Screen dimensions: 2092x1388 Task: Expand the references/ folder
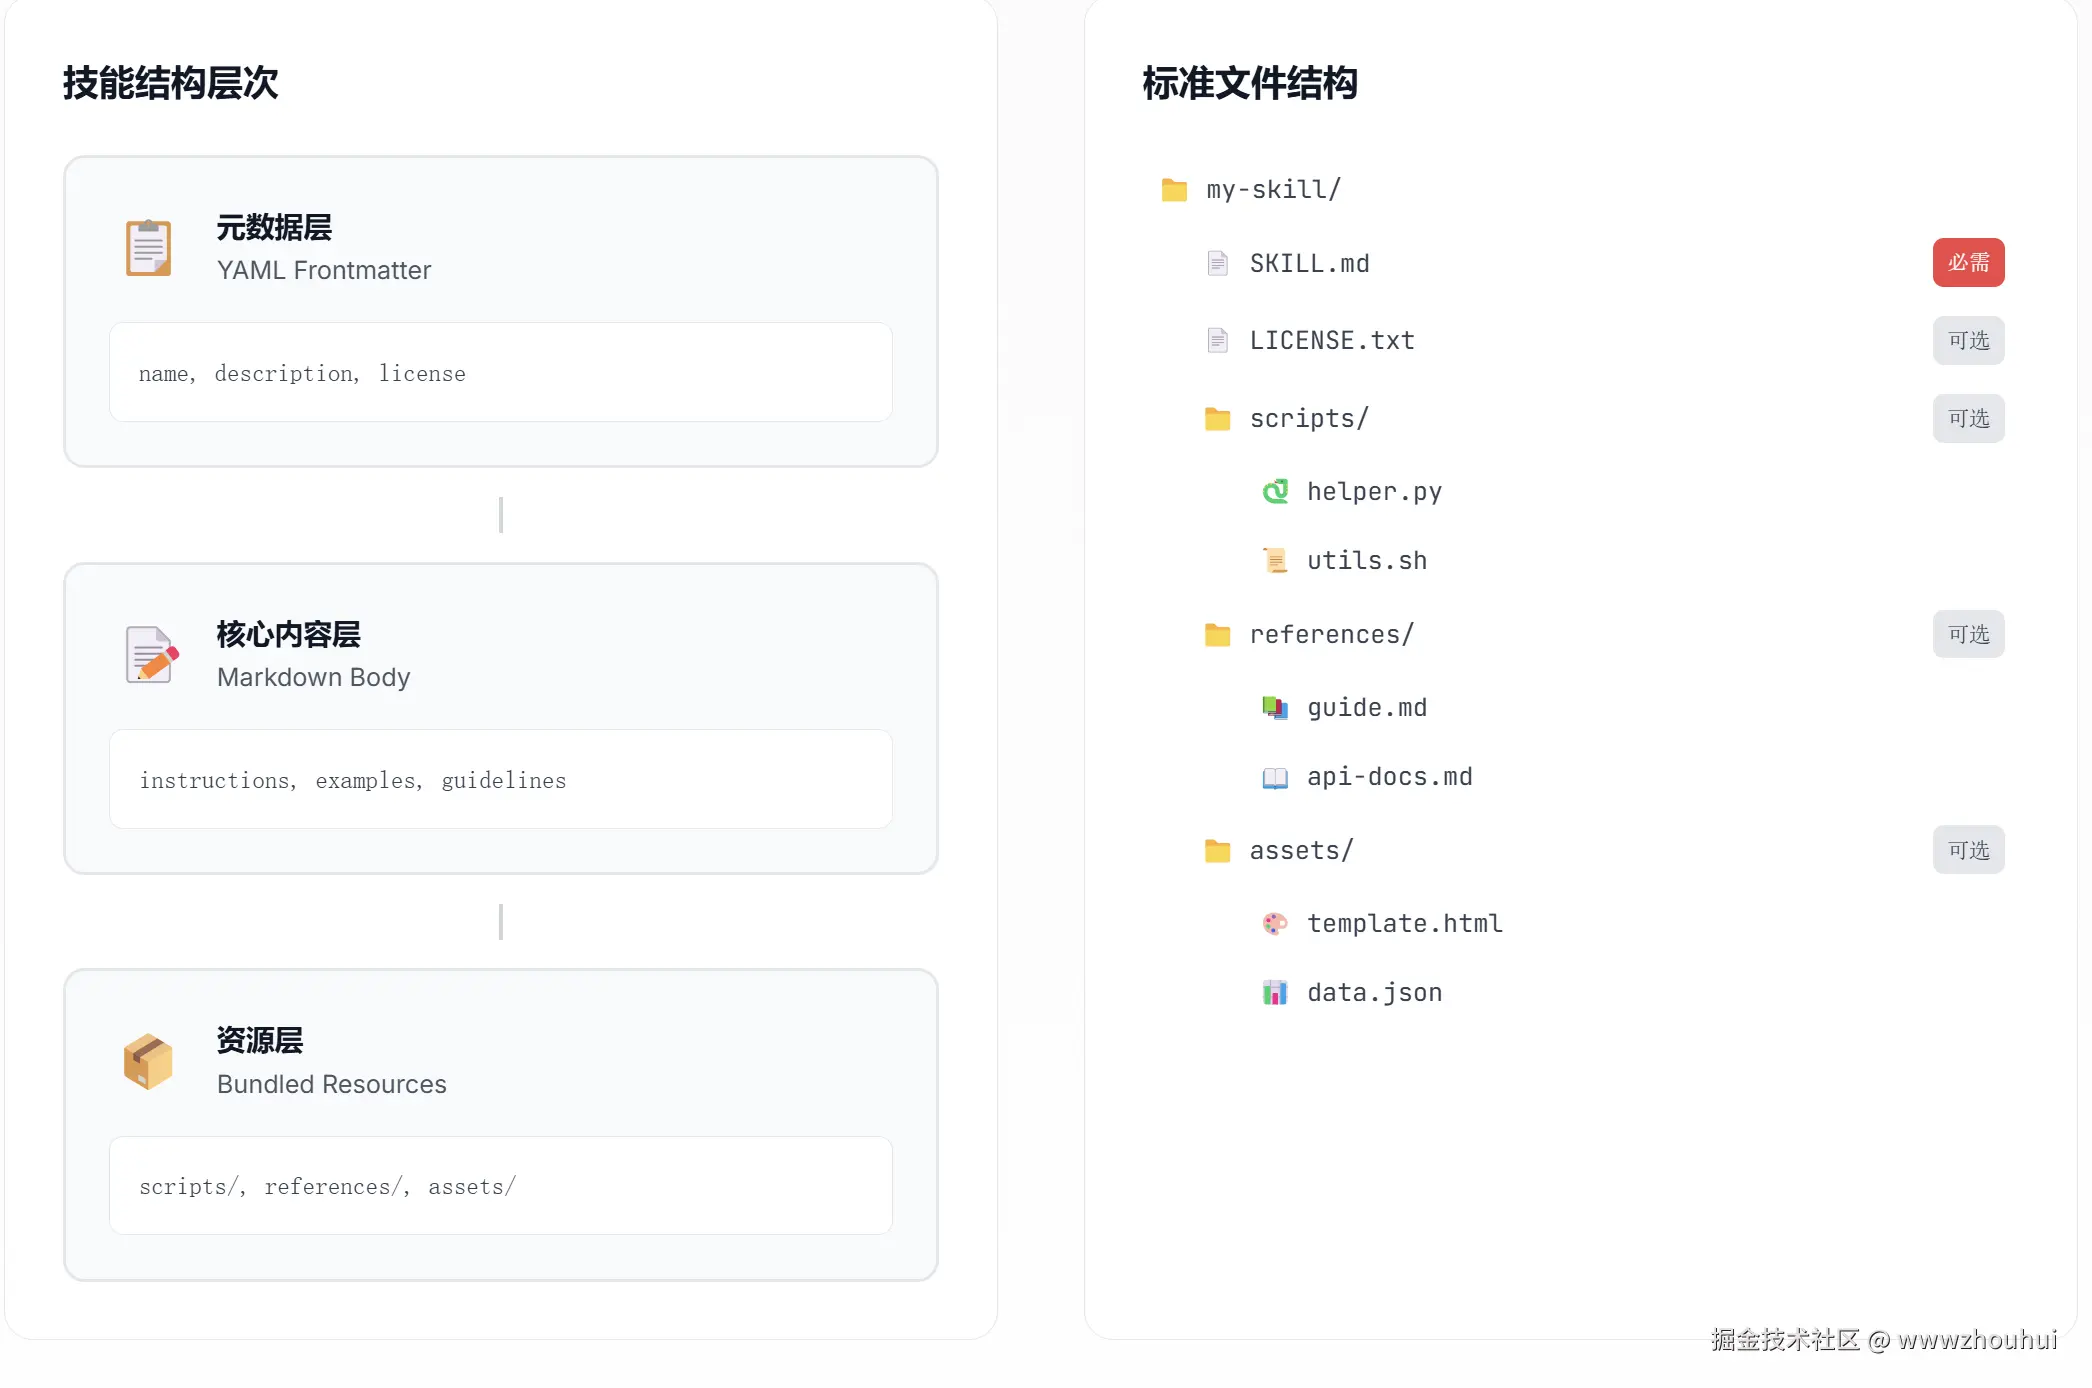(x=1330, y=635)
